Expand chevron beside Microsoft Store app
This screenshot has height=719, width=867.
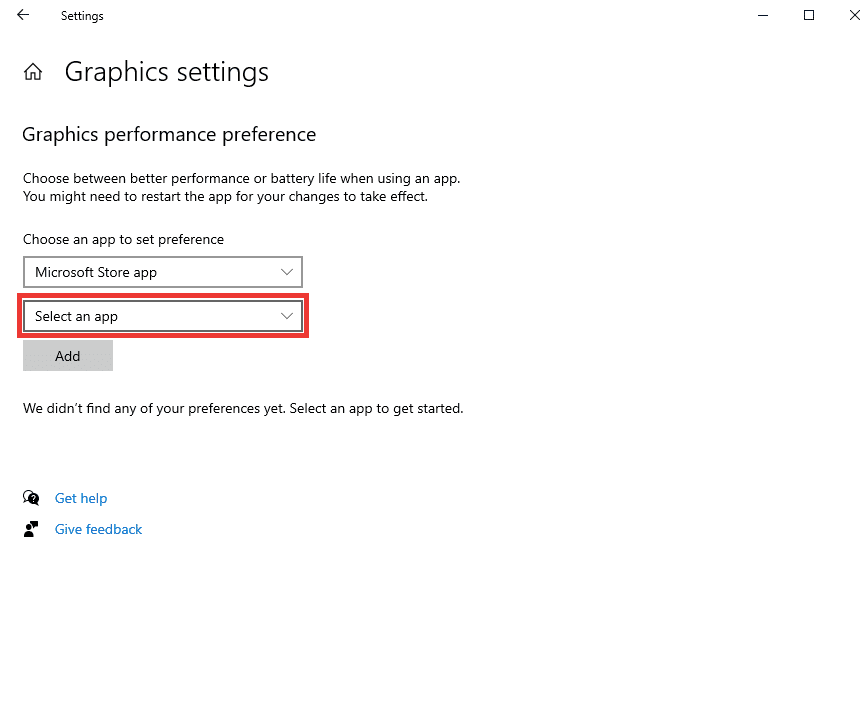[286, 272]
